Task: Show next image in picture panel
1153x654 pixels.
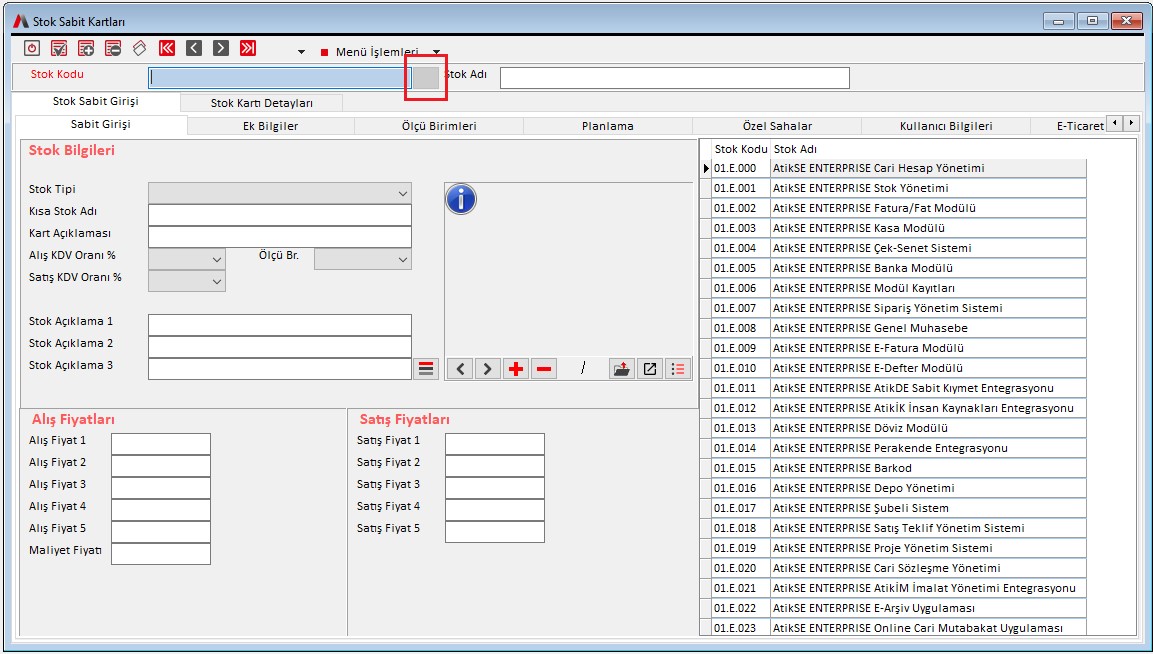Action: (488, 369)
